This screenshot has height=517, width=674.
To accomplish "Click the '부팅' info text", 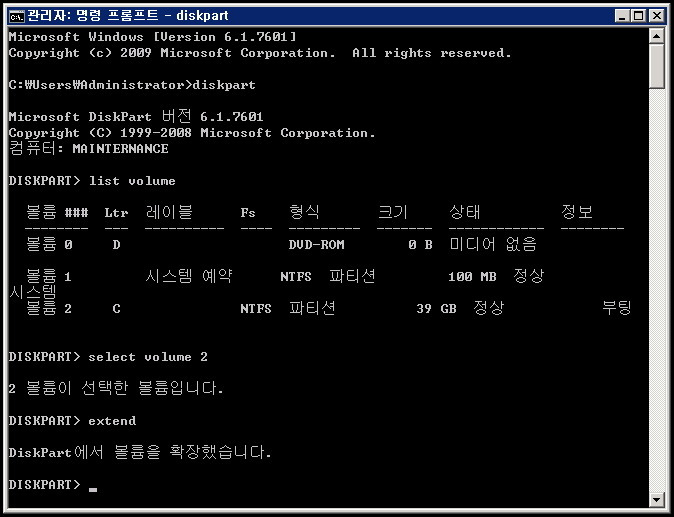I will [x=616, y=308].
